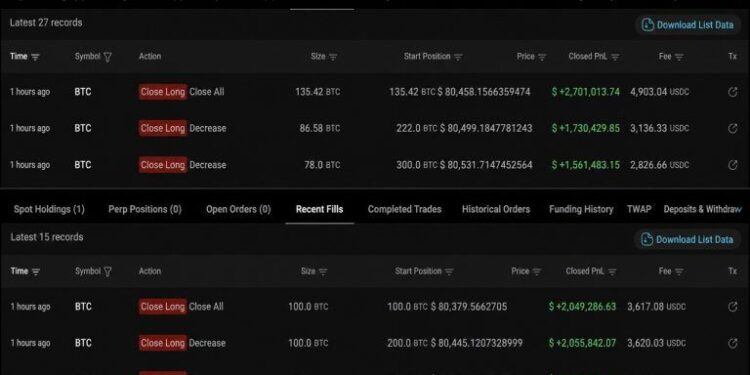This screenshot has width=750, height=375.
Task: Sort by Size in upper table
Action: click(333, 57)
